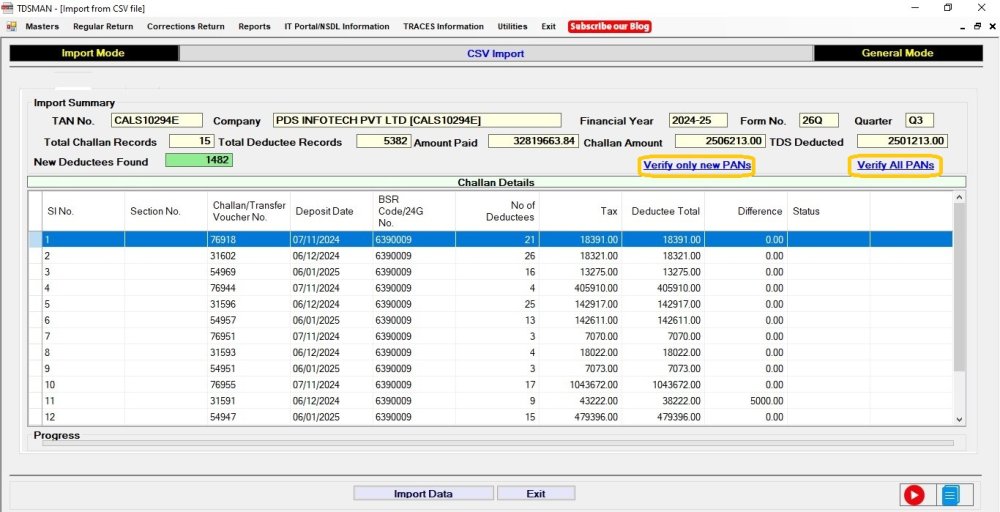Click scrollbar down arrow in challan table

pyautogui.click(x=959, y=419)
